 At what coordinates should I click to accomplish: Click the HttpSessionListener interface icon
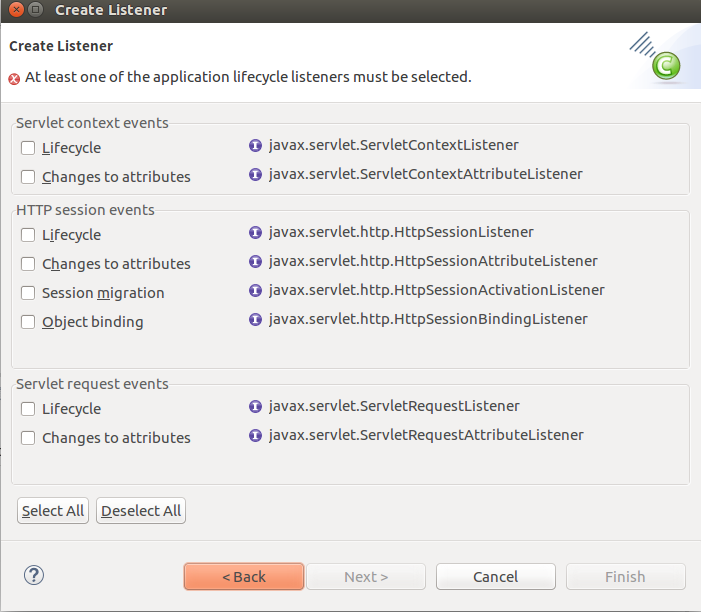(x=256, y=233)
